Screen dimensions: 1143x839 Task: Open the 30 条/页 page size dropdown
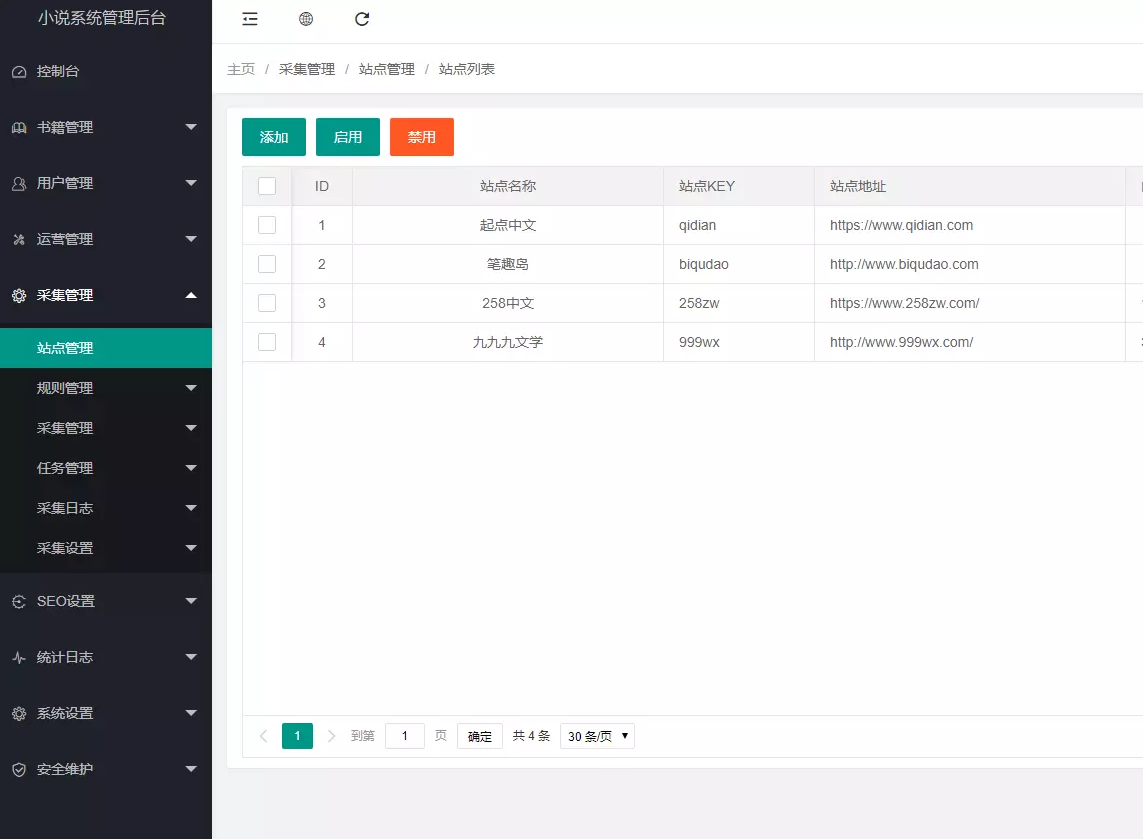597,736
